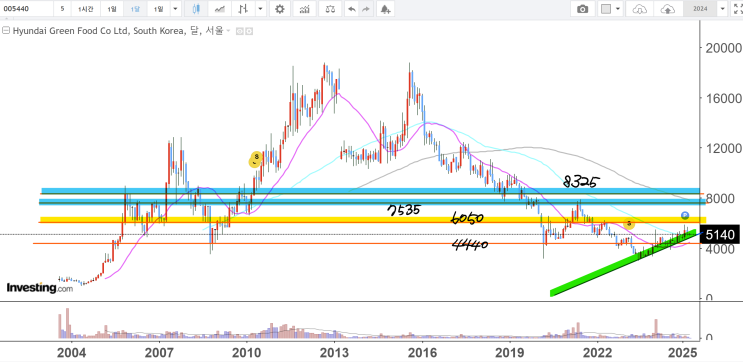Screen dimensions: 743x362
Task: Collapse the Hyundai Green Food legend box
Action: (6, 31)
